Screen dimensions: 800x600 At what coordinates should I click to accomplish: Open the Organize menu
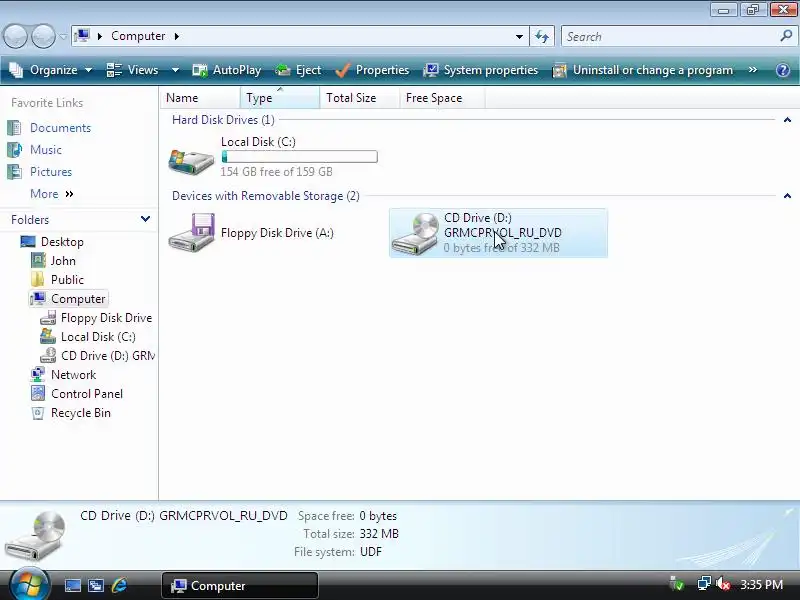coord(51,70)
